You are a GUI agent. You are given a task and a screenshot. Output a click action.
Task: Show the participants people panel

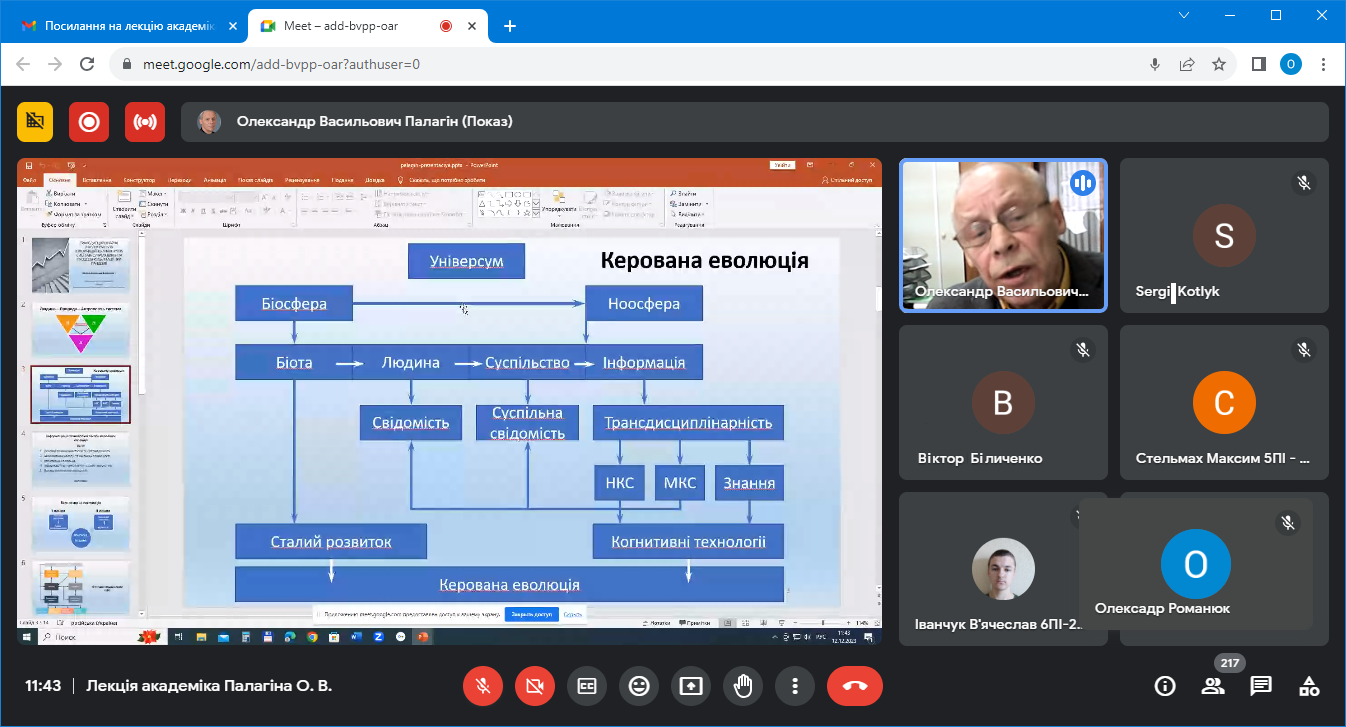coord(1213,686)
